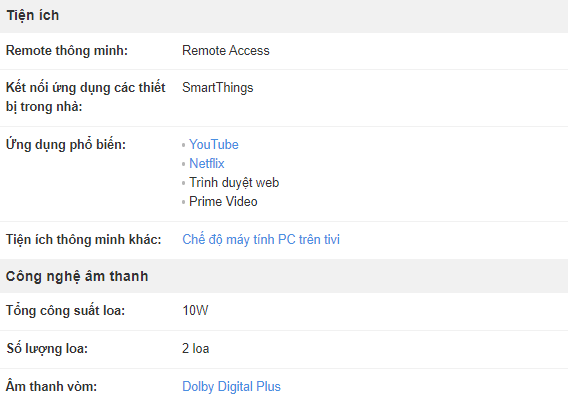Click the Tiện ích thông minh khác label
568x403 pixels.
[x=83, y=239]
